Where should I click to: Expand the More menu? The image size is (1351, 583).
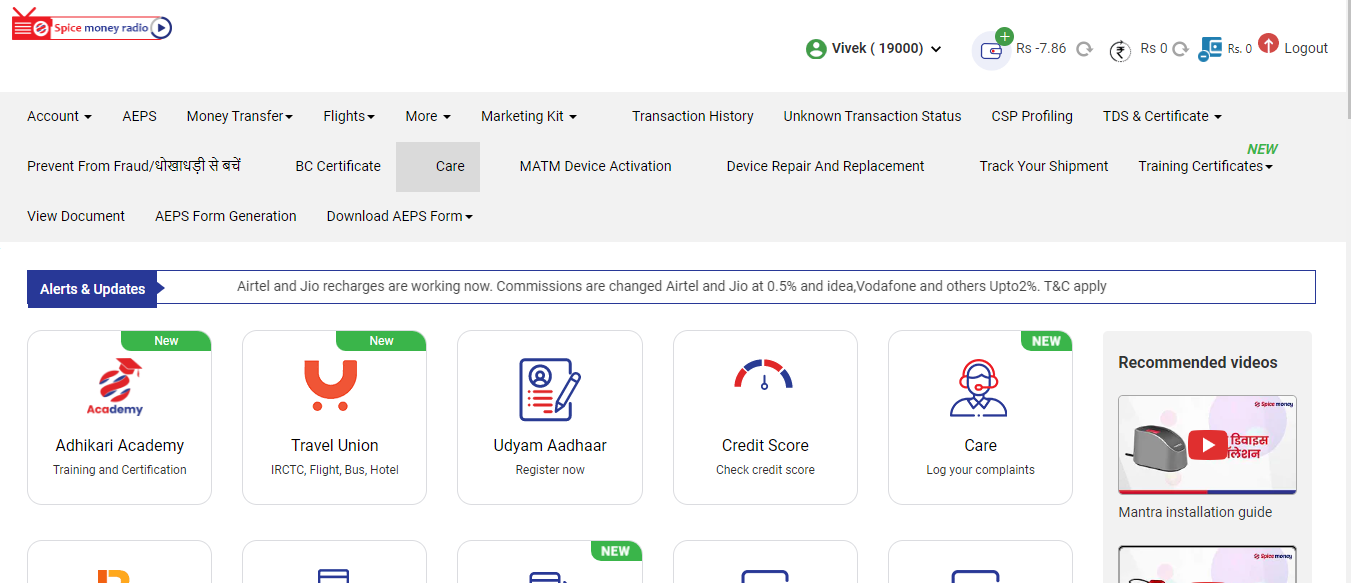(x=428, y=116)
